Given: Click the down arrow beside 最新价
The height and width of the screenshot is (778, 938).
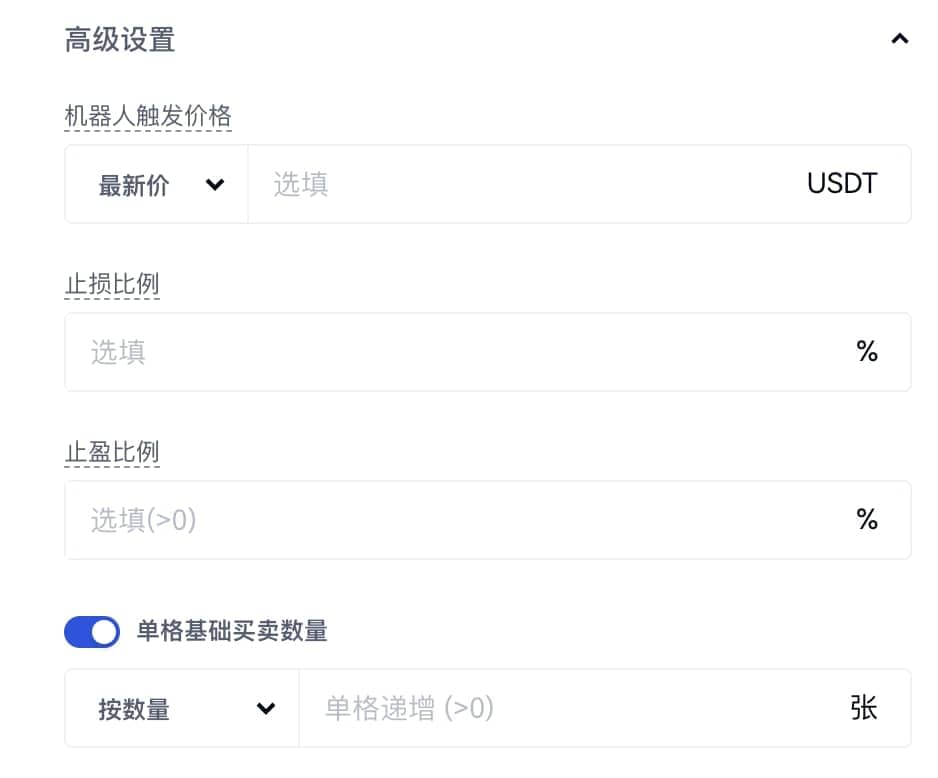Looking at the screenshot, I should pos(214,185).
